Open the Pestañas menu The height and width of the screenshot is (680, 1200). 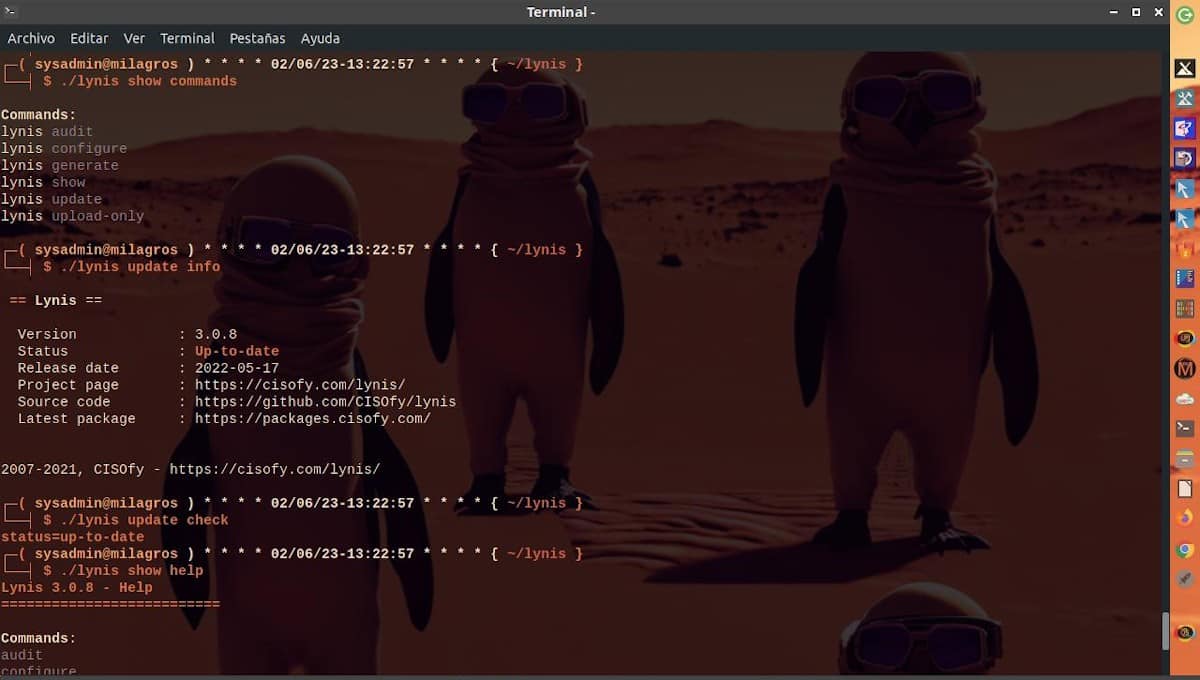pyautogui.click(x=257, y=38)
